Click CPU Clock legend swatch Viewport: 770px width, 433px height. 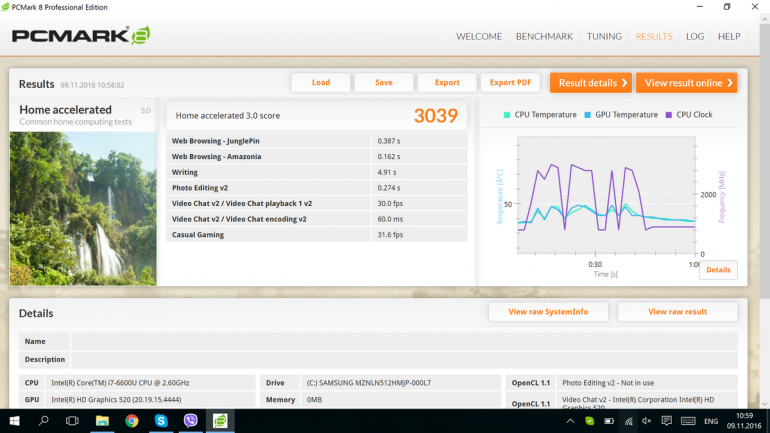pyautogui.click(x=668, y=115)
